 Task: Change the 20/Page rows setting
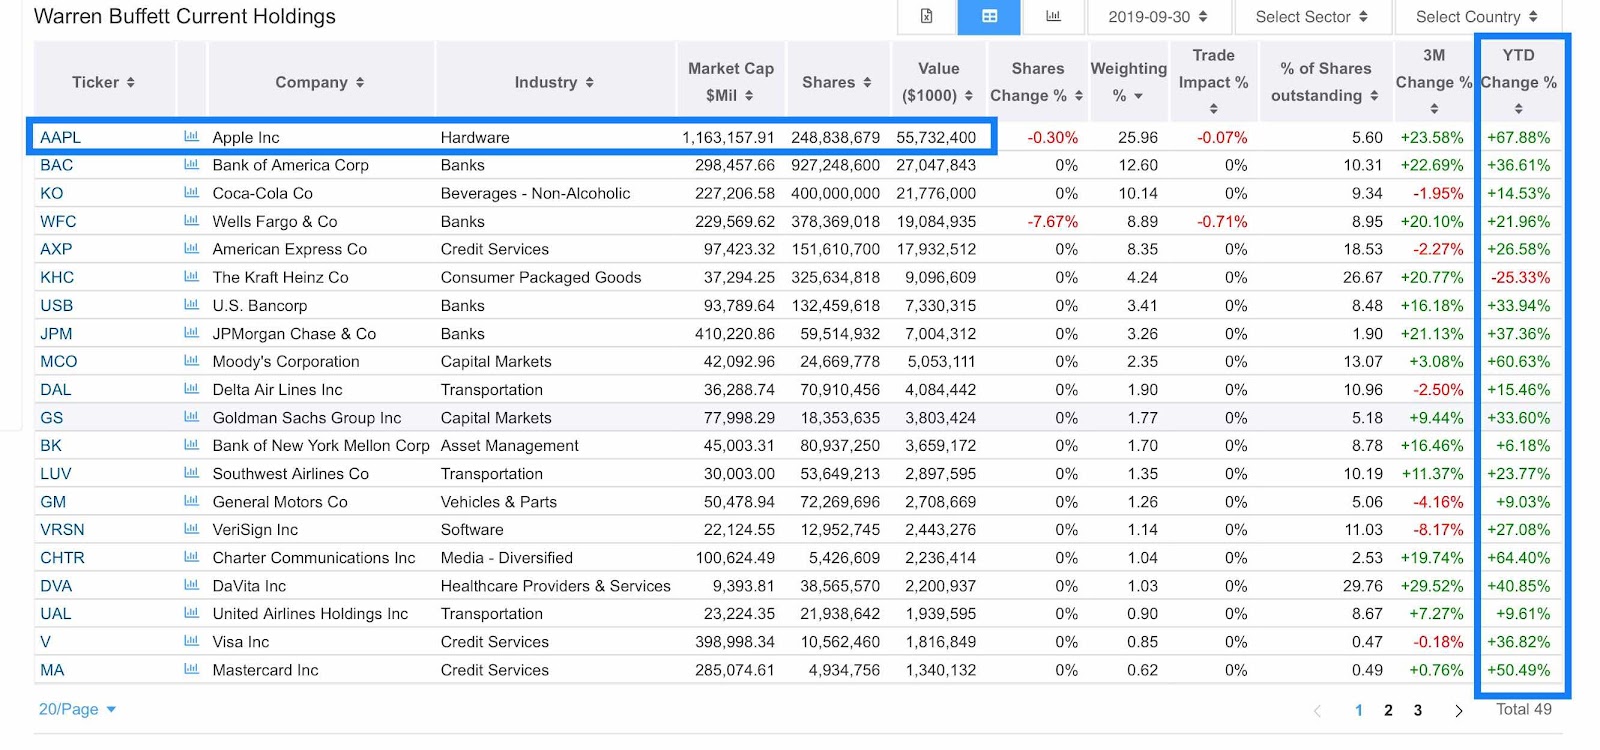pos(77,709)
